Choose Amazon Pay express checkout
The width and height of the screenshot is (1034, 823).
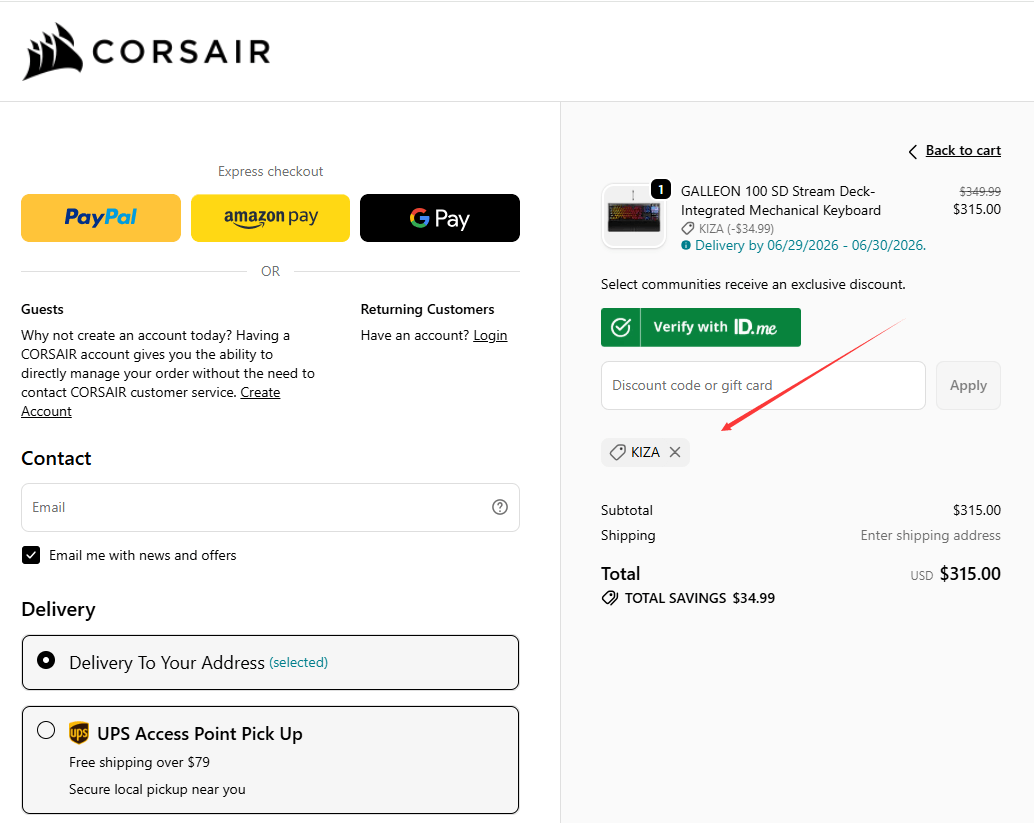[270, 218]
